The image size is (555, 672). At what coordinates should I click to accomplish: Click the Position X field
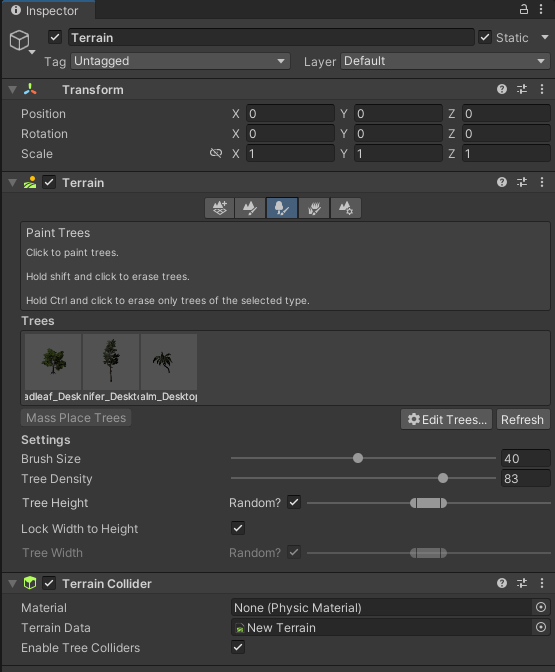tap(290, 114)
